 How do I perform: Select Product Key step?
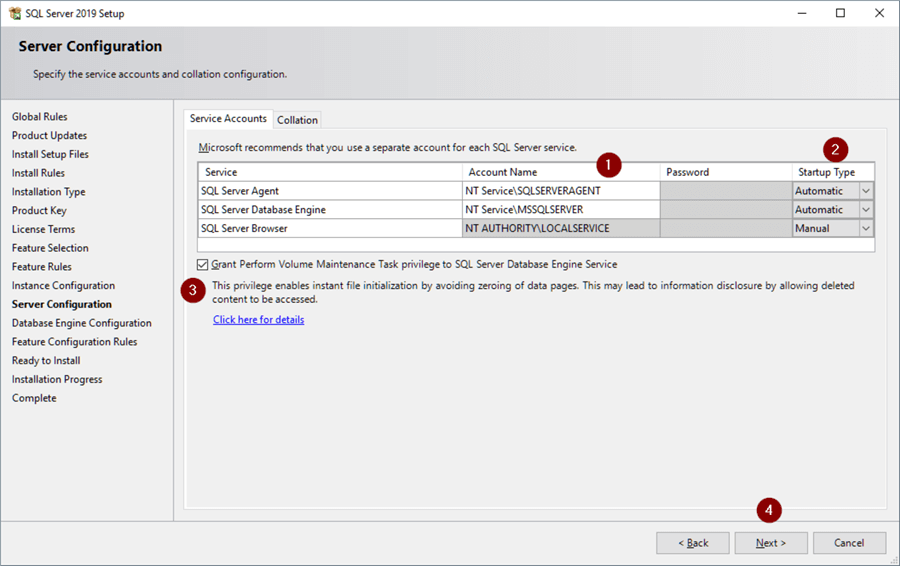tap(39, 211)
